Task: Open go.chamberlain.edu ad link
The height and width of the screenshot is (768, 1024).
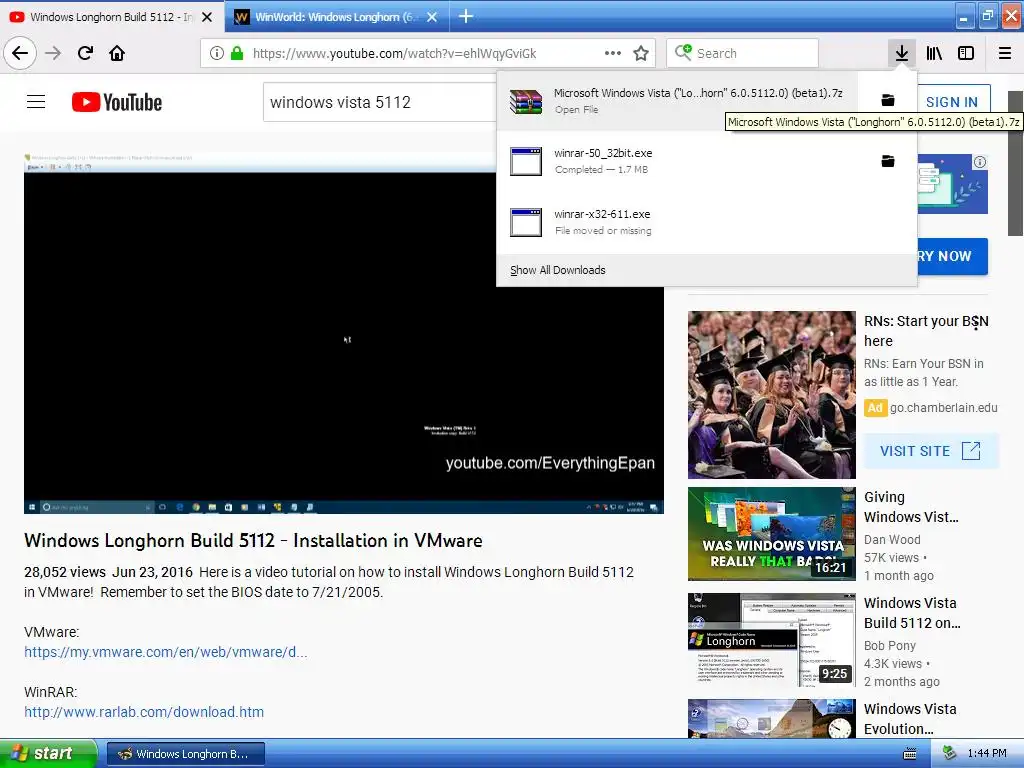Action: 943,408
